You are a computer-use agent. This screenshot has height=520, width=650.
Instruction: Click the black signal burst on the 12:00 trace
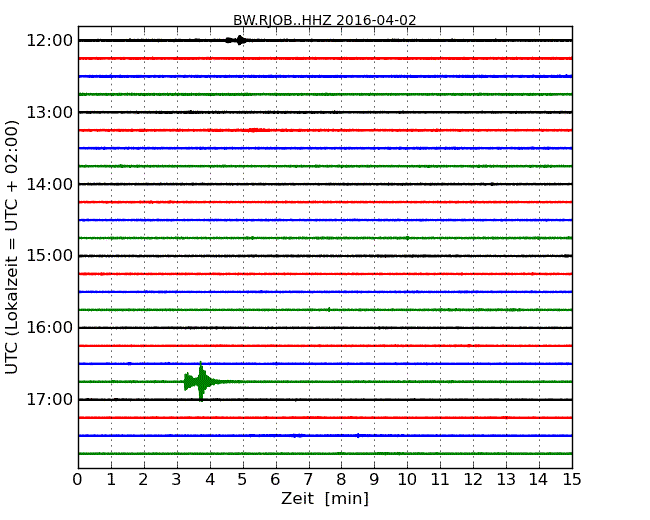[236, 40]
